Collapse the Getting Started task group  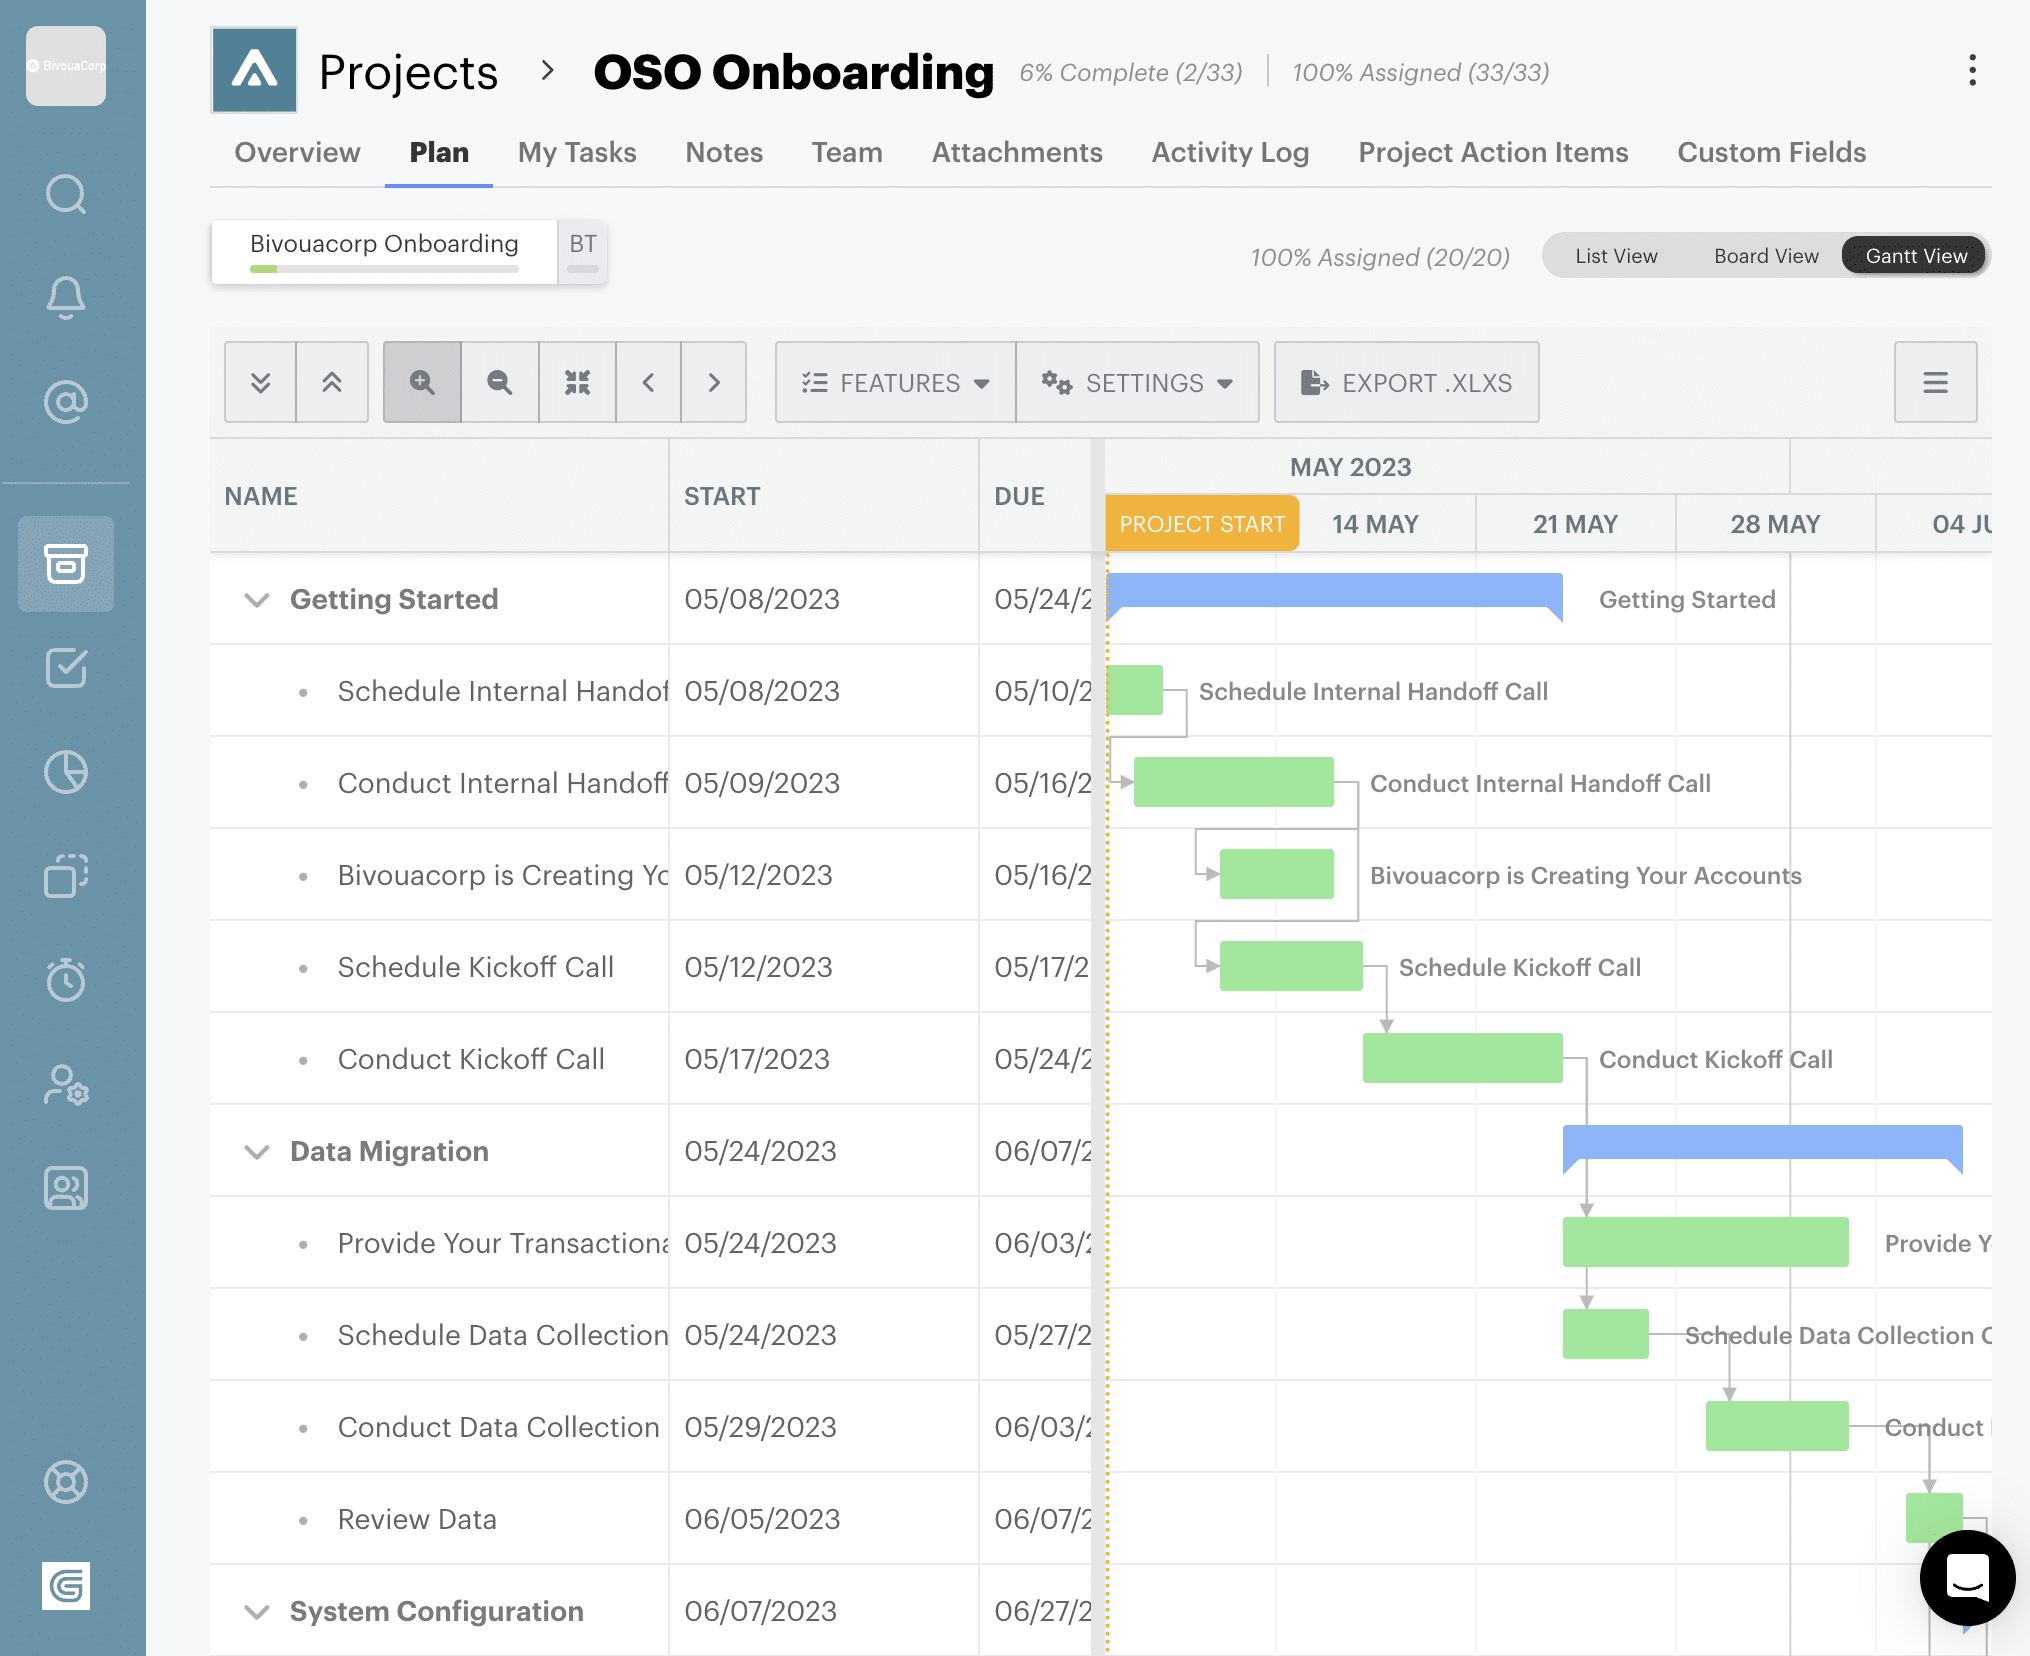coord(257,600)
